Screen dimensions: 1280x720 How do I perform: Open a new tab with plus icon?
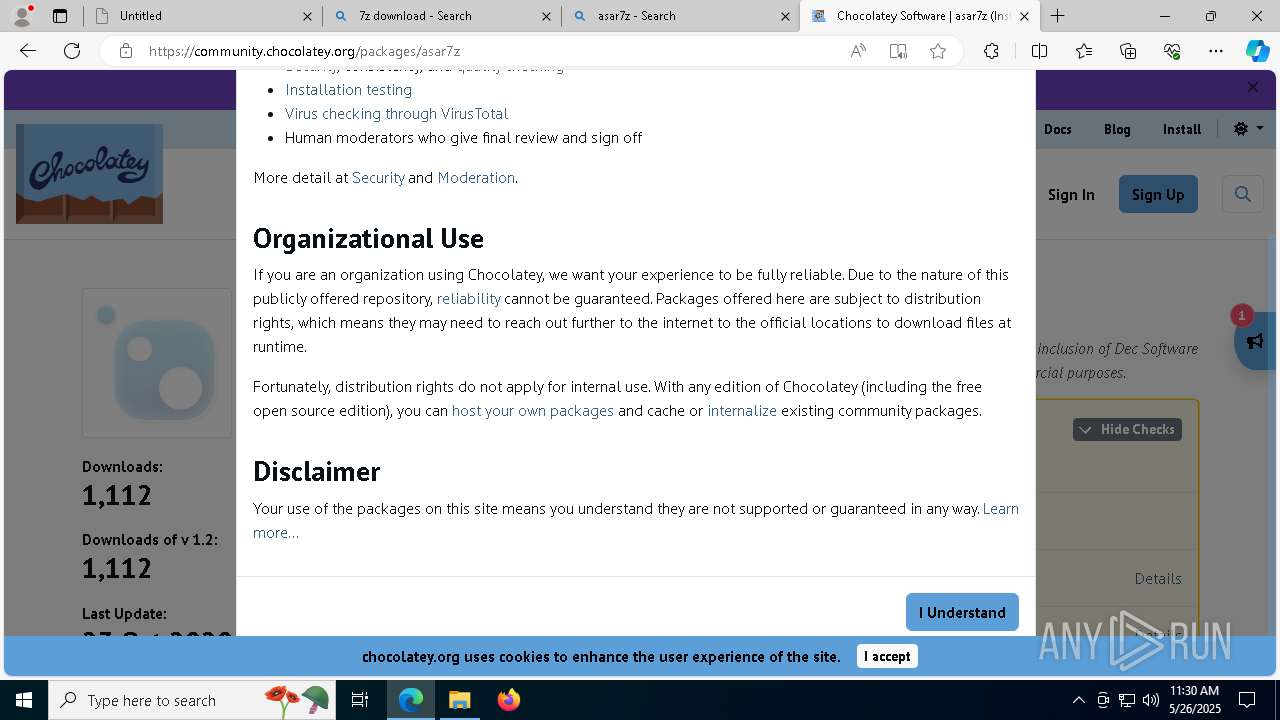[x=1057, y=16]
